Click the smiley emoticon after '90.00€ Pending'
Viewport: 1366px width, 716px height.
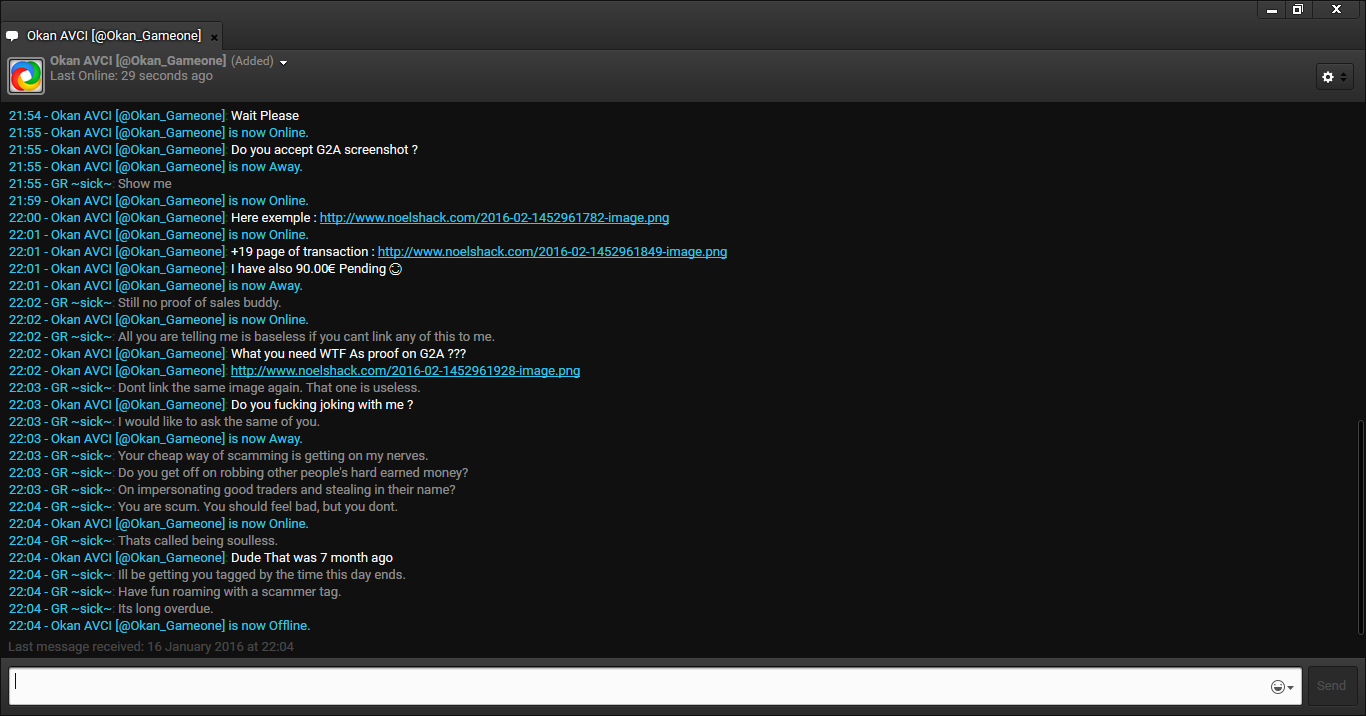coord(396,269)
